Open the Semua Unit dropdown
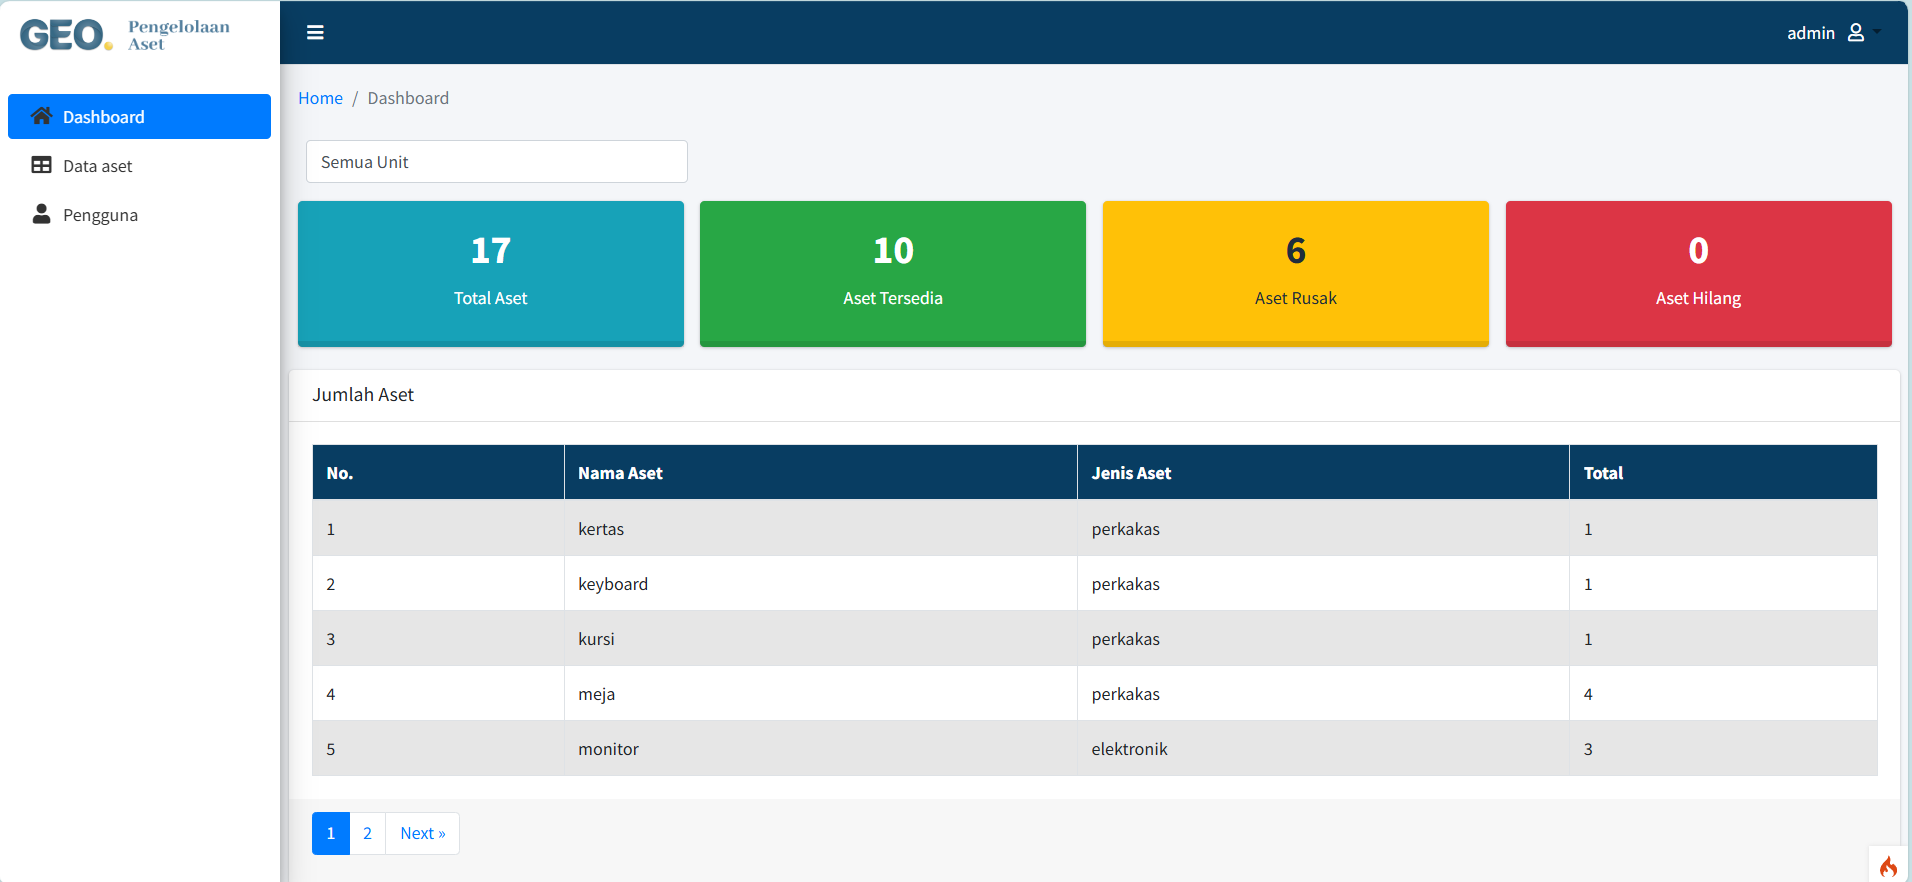 click(497, 162)
